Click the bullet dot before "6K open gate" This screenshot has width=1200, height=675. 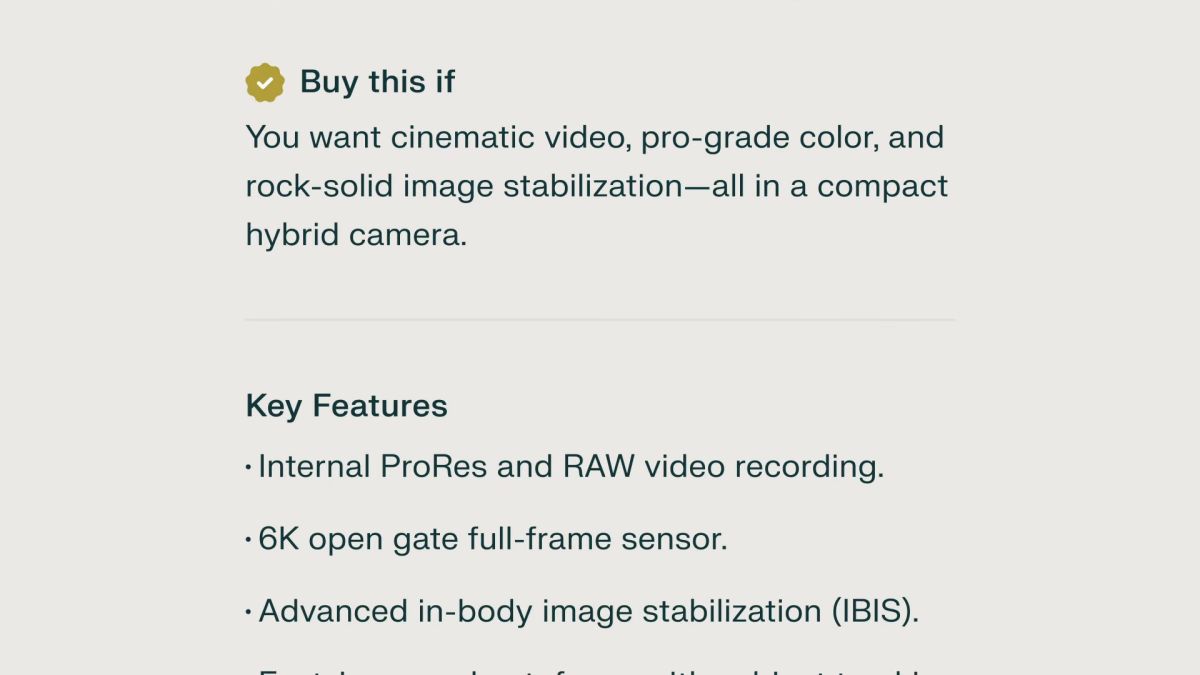point(249,540)
